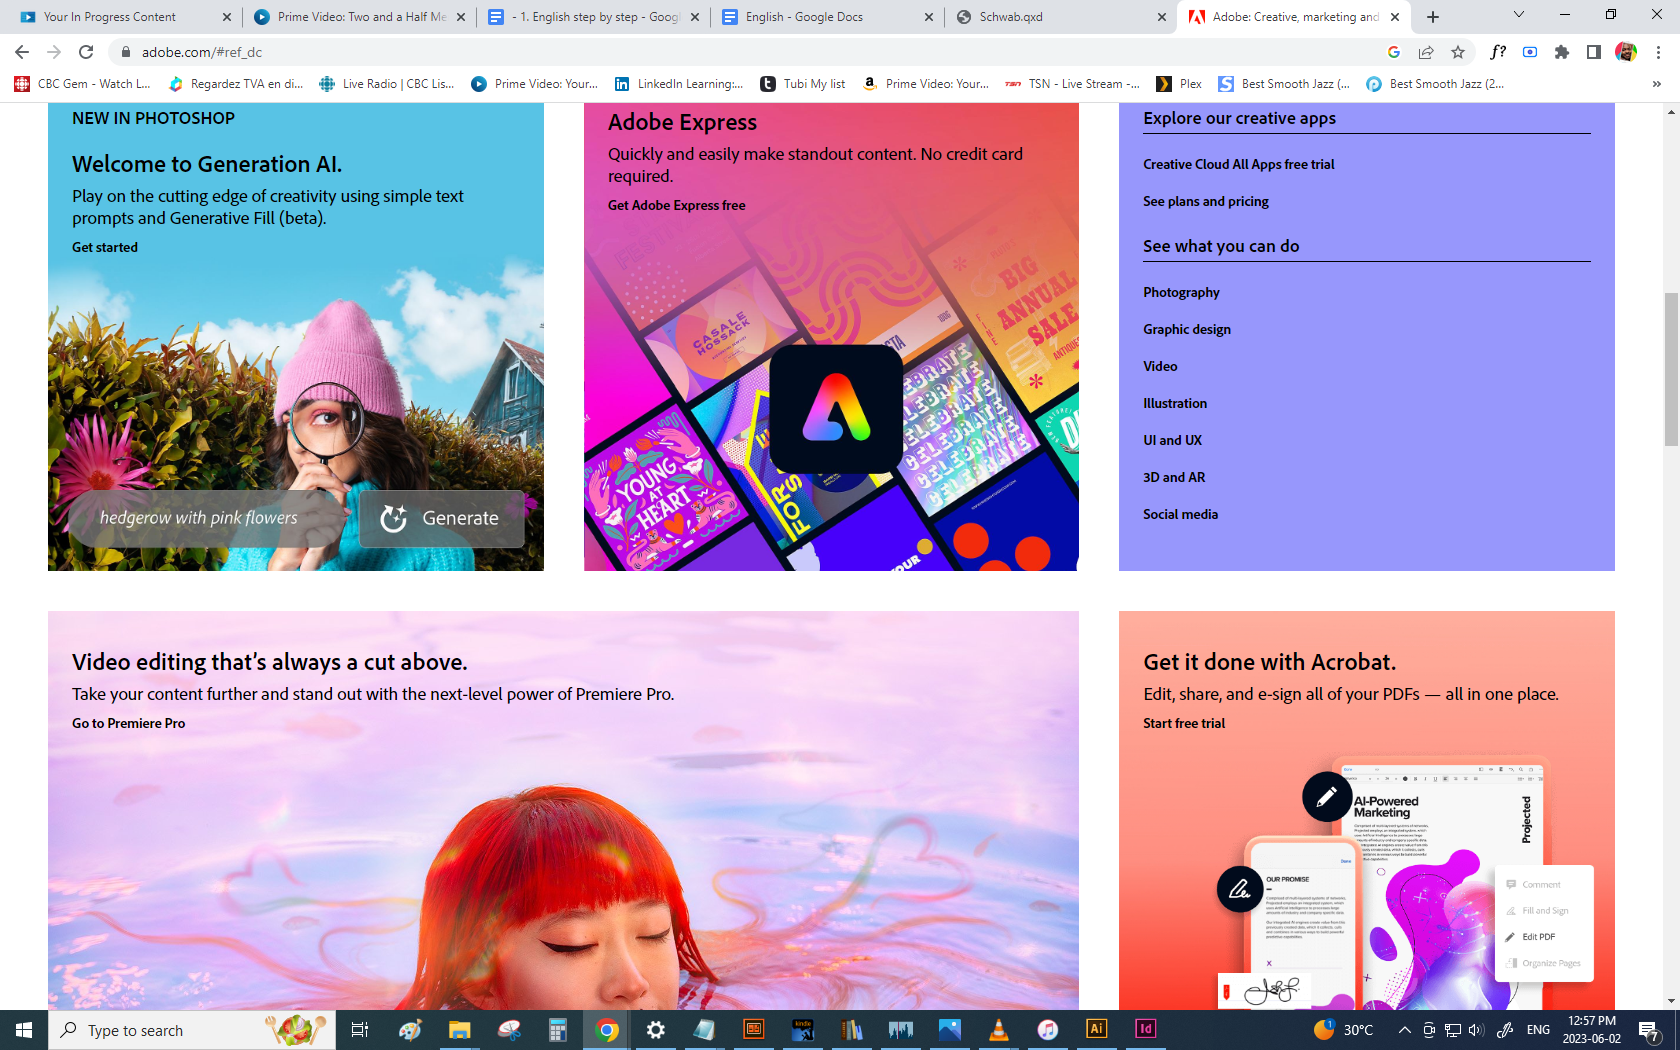Launch Adobe Illustrator from the taskbar
This screenshot has width=1680, height=1050.
click(x=1097, y=1029)
